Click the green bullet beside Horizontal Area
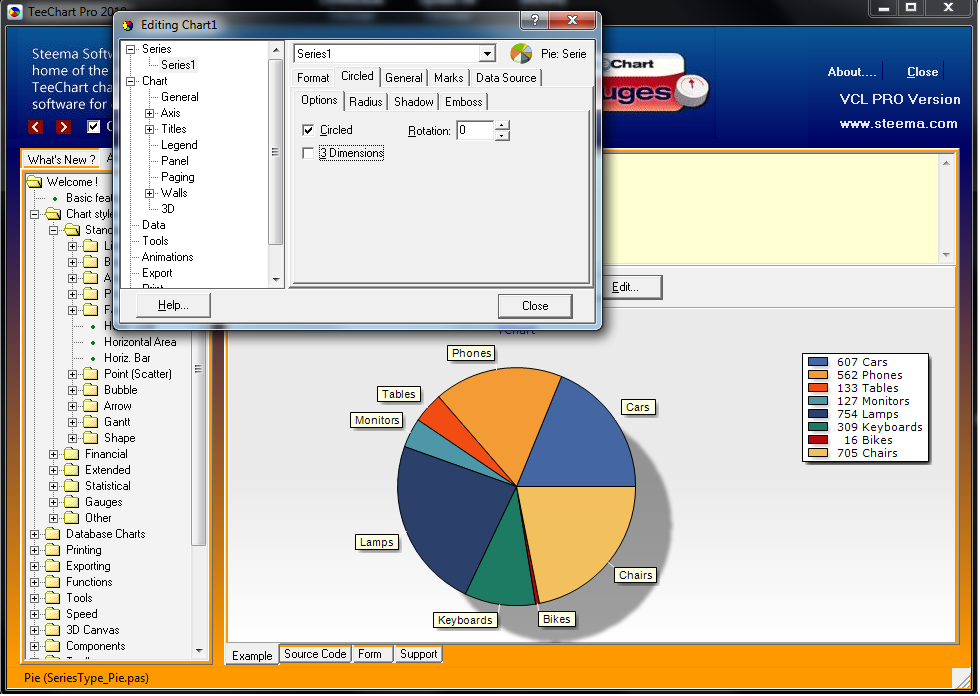 pos(93,342)
